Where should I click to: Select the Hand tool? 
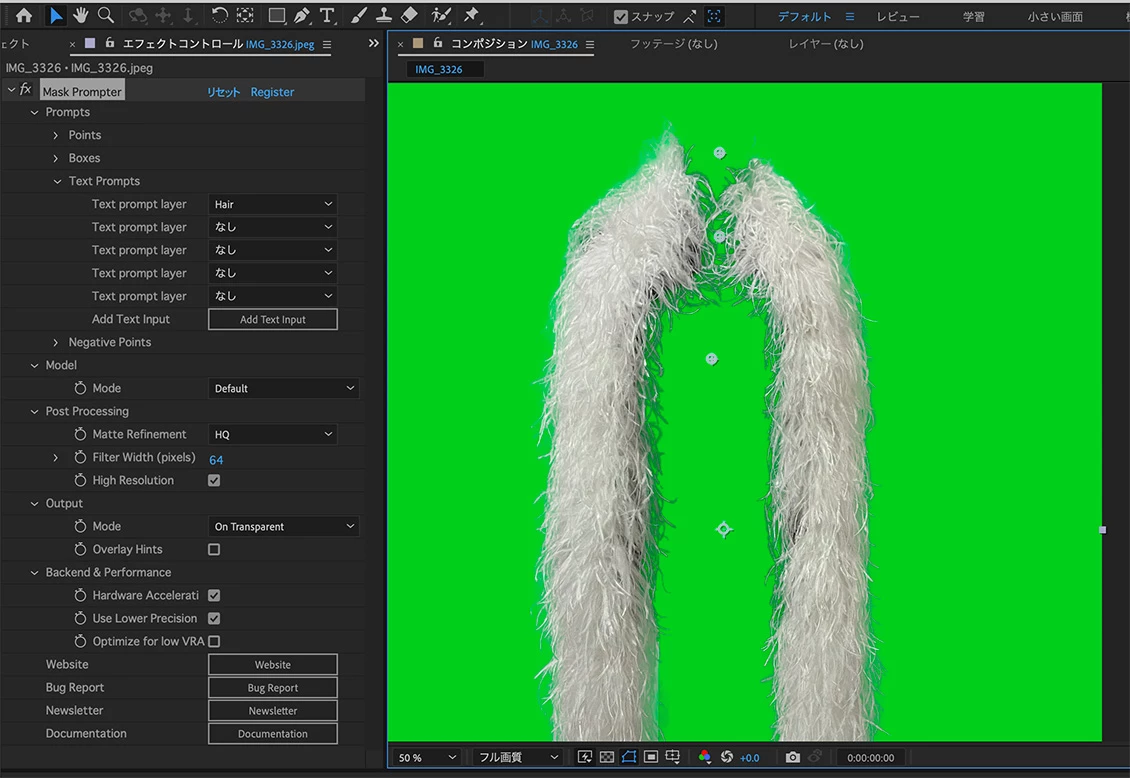[x=80, y=15]
